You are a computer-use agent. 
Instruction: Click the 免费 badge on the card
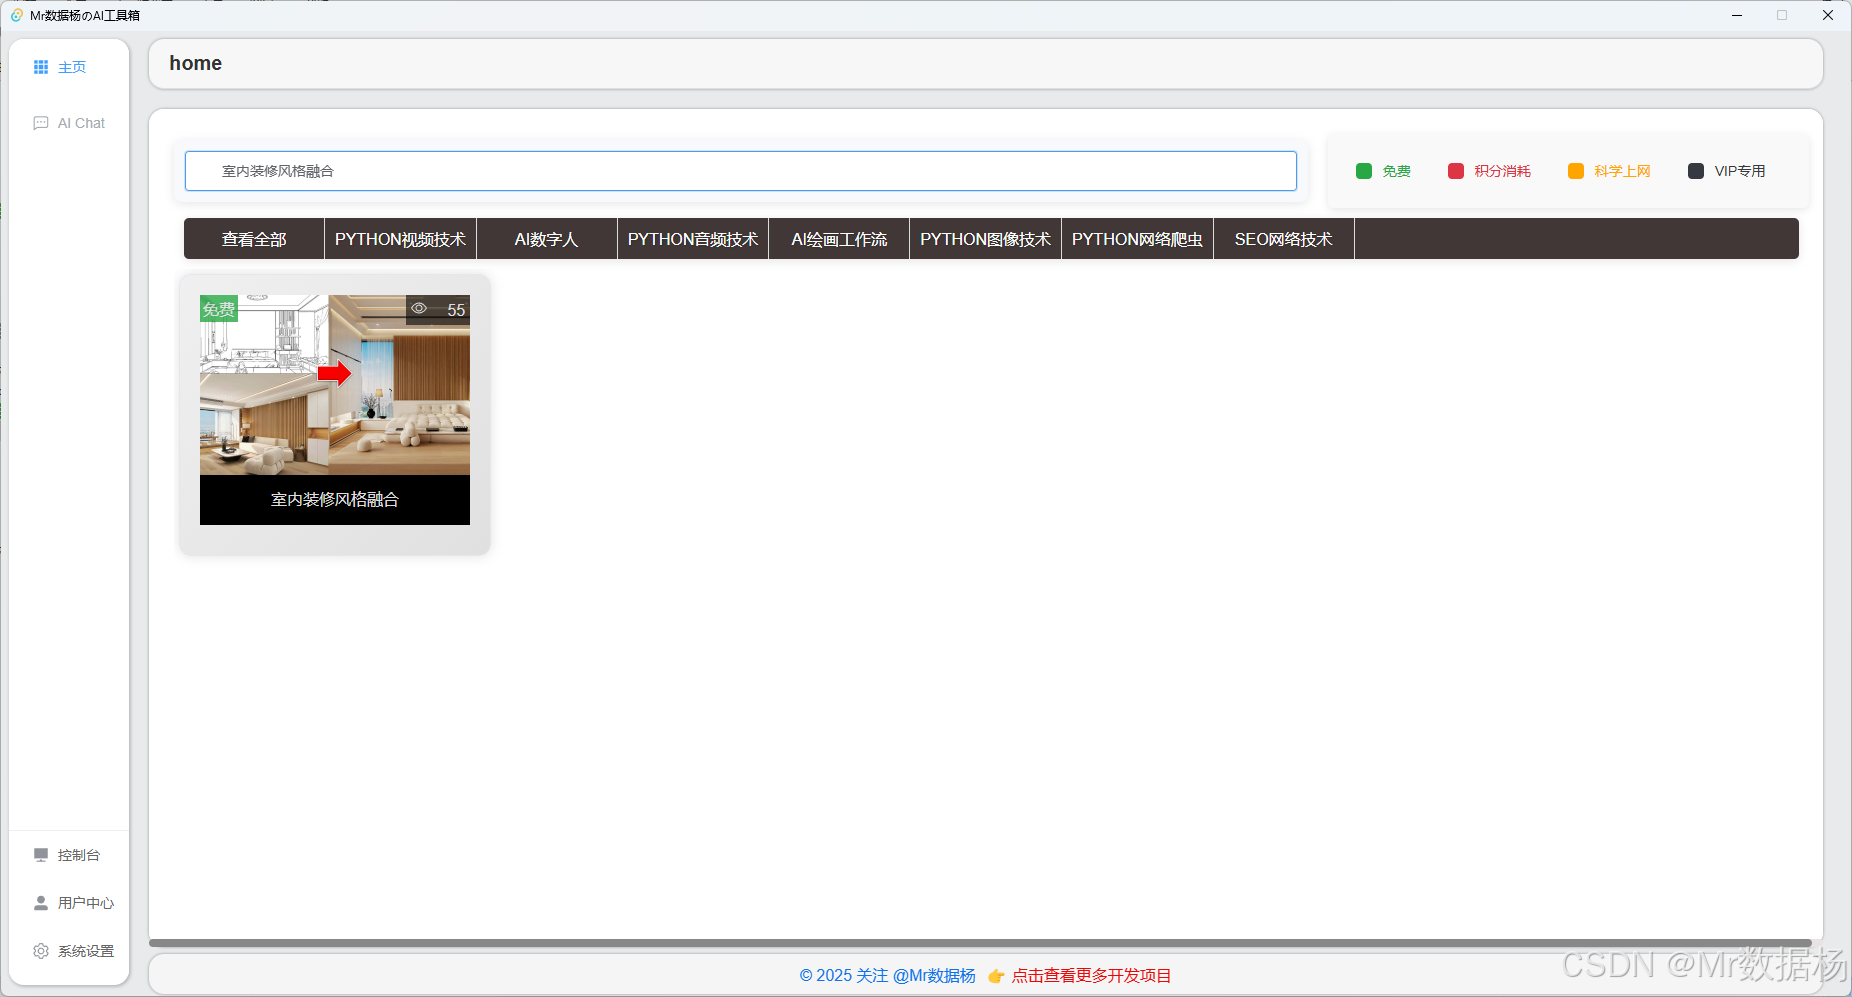point(219,309)
